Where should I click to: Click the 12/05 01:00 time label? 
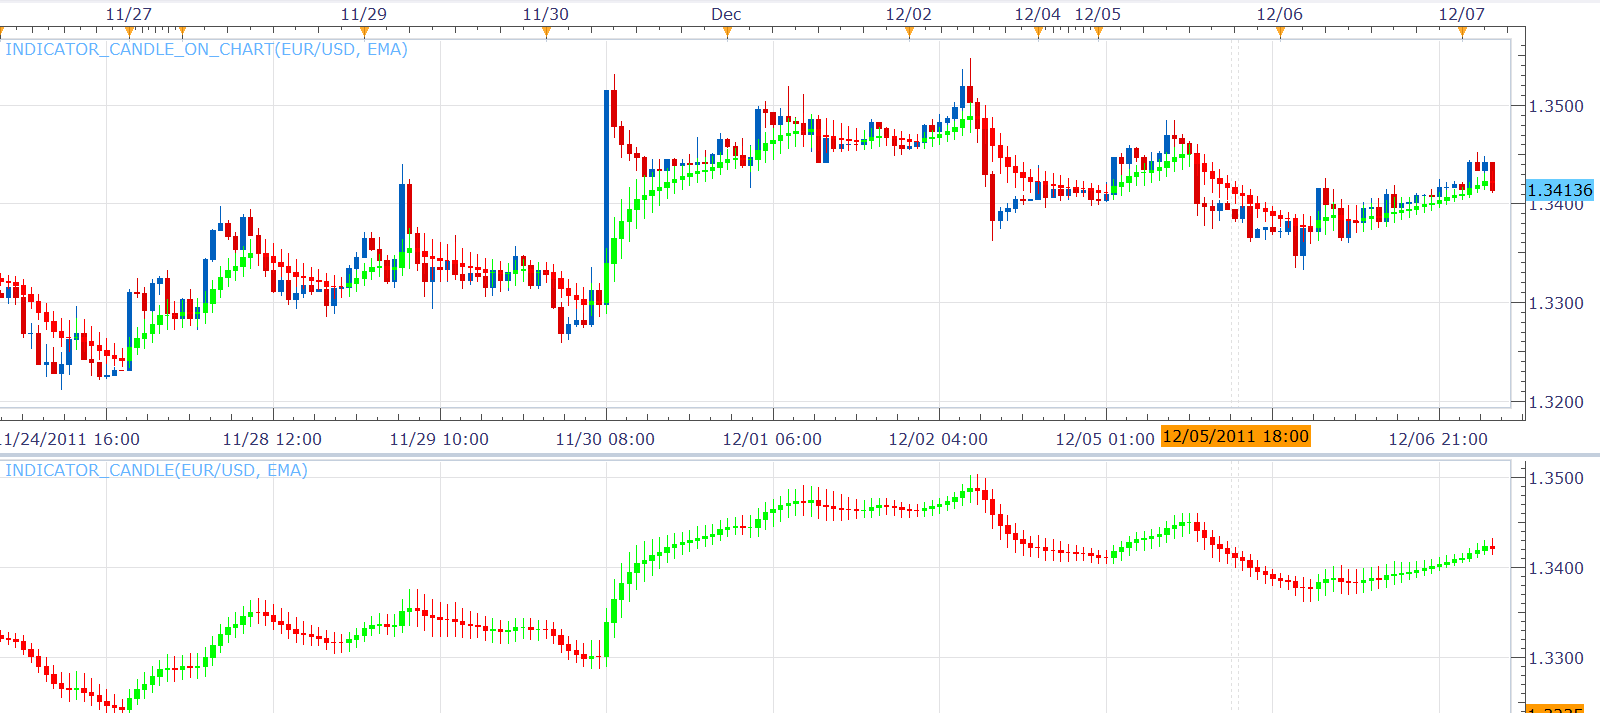[x=1105, y=439]
